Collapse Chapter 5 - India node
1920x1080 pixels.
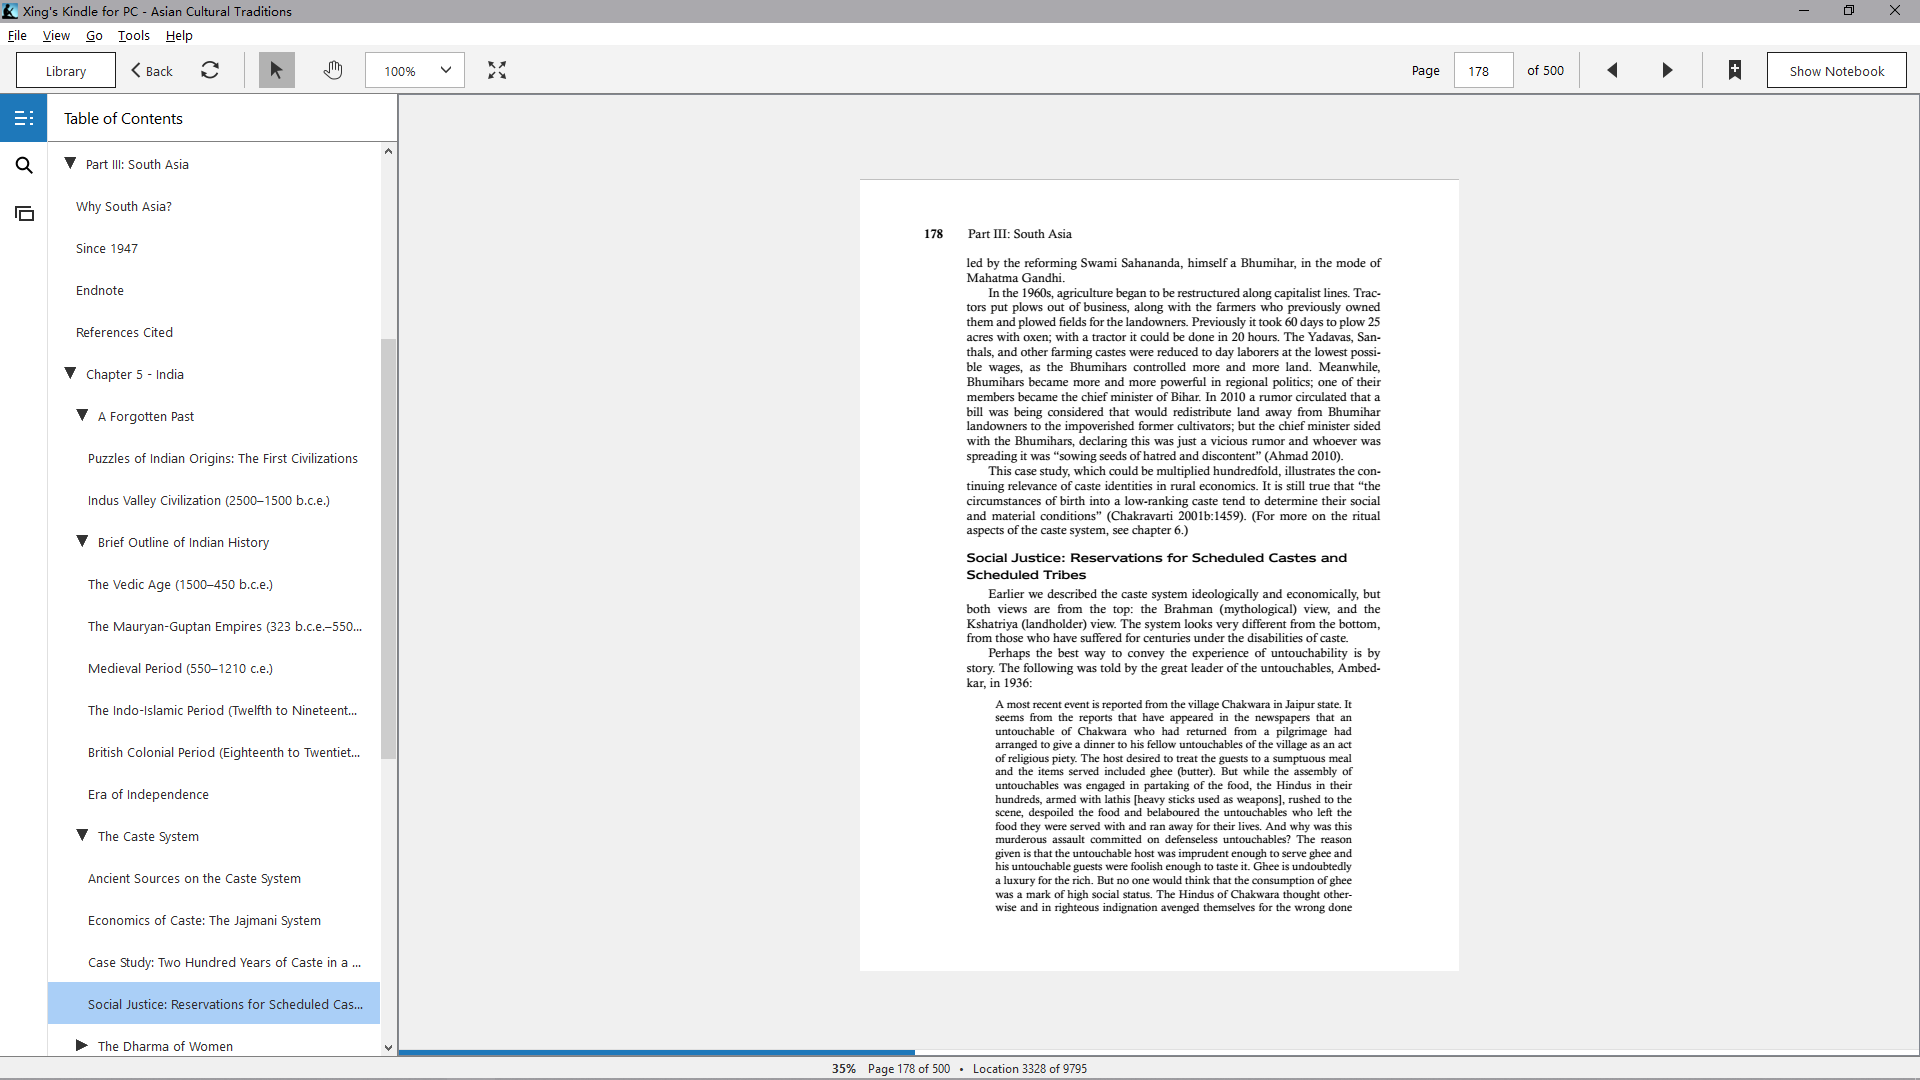70,373
